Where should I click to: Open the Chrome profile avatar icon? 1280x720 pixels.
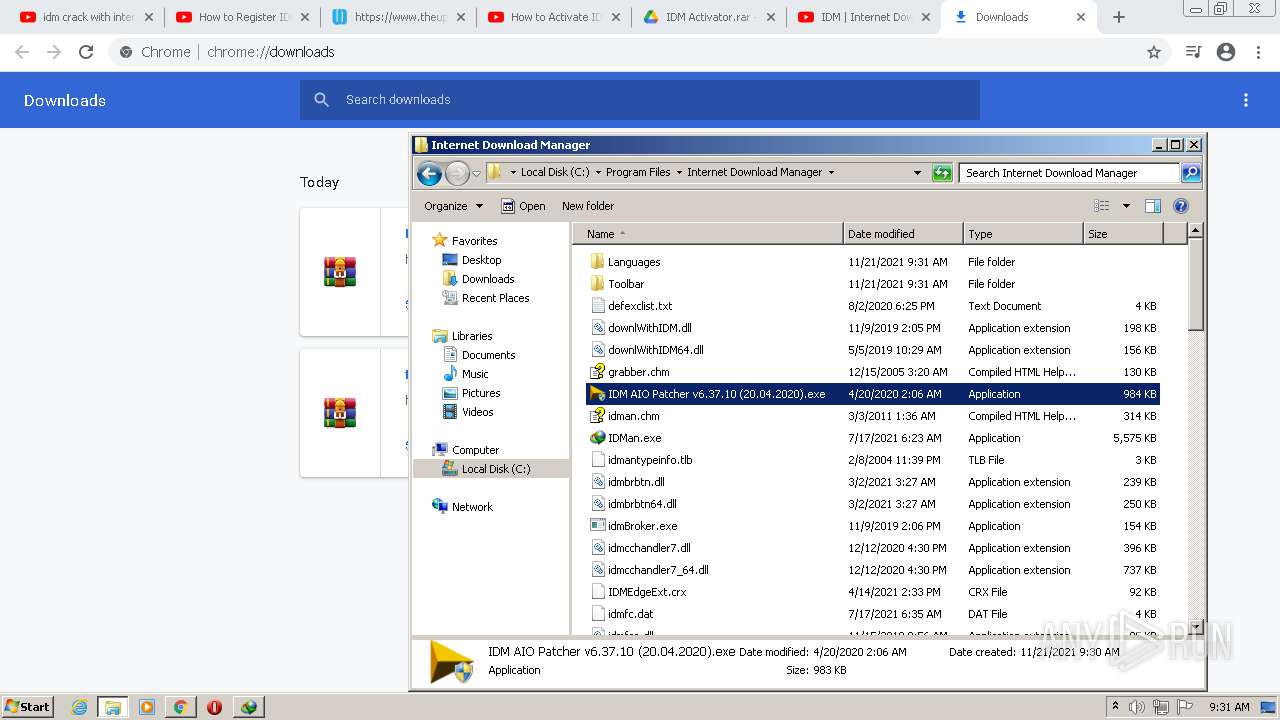coord(1226,52)
